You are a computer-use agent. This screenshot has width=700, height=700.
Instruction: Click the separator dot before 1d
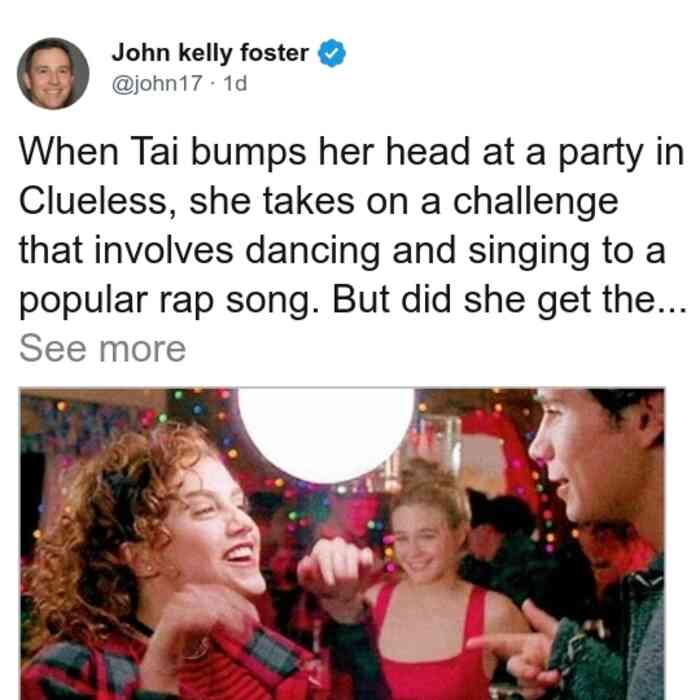213,83
